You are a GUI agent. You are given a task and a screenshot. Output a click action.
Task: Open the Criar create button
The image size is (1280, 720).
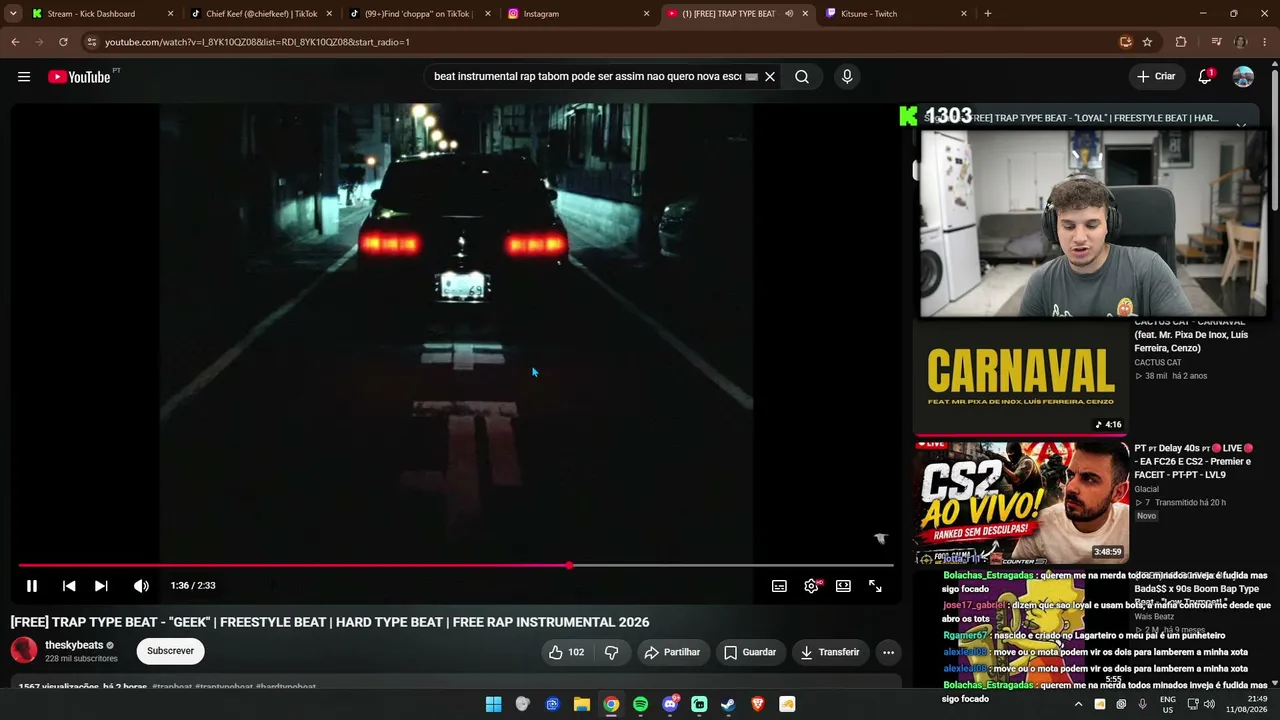(1156, 77)
